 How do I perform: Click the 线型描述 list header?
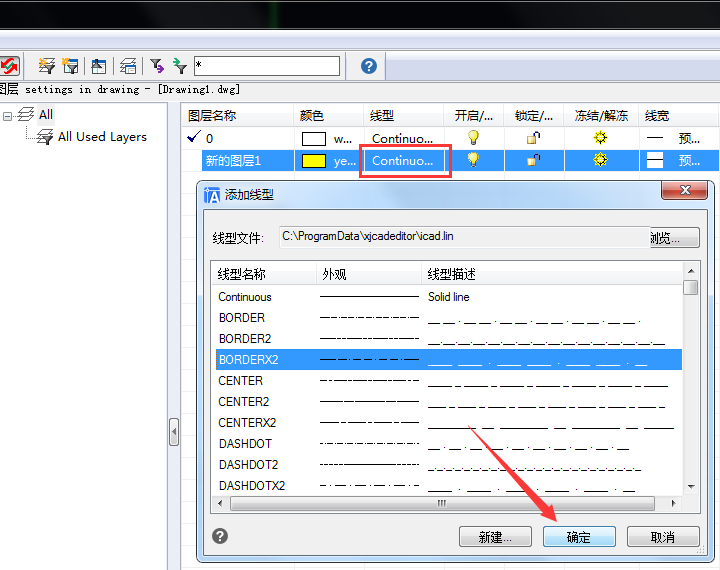pos(552,274)
